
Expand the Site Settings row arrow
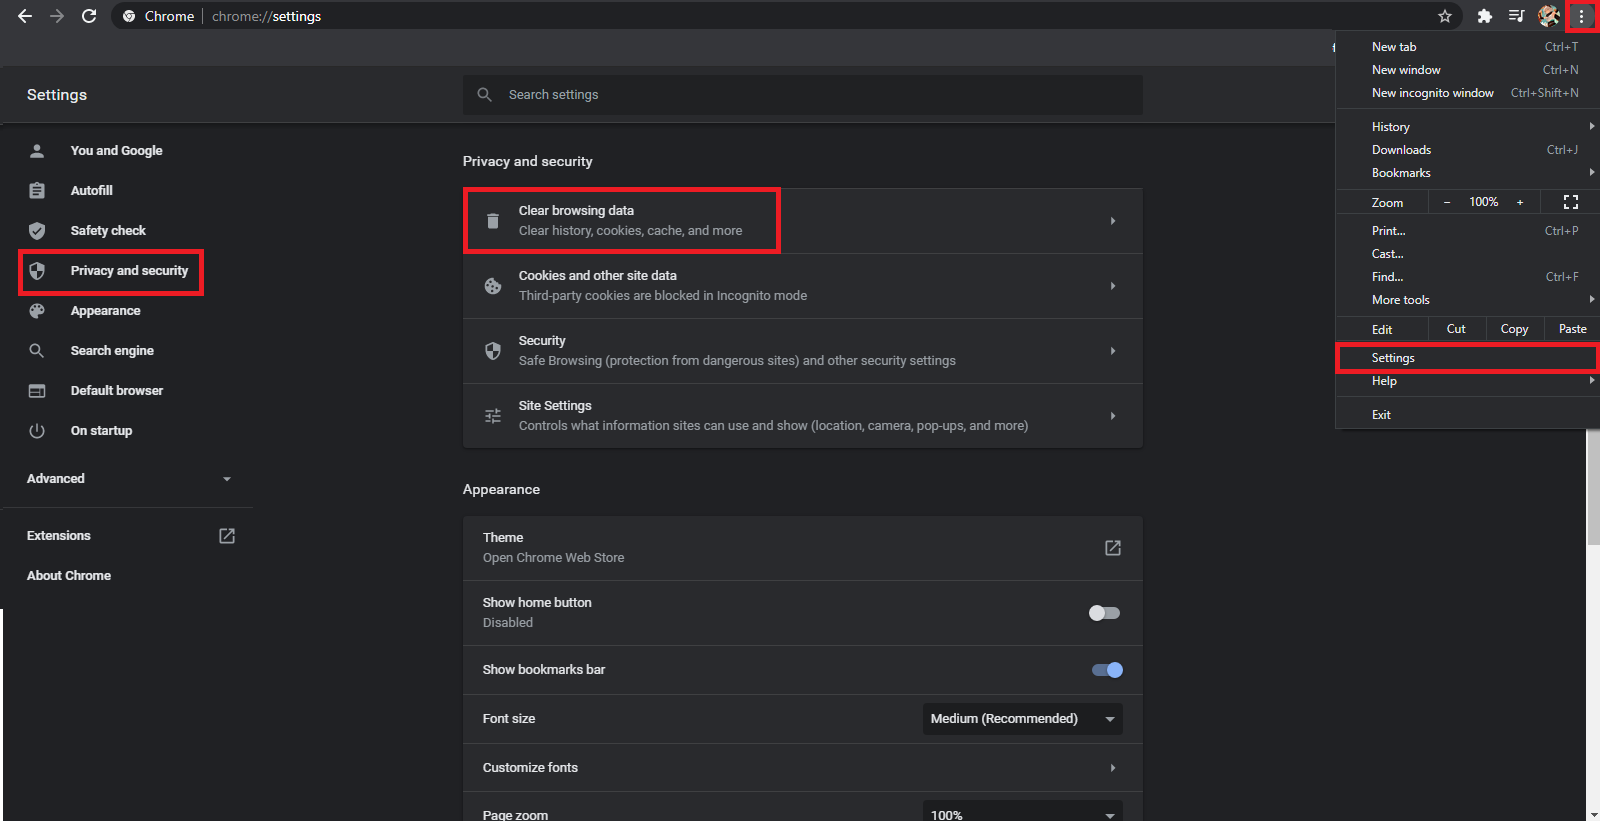pos(1113,416)
